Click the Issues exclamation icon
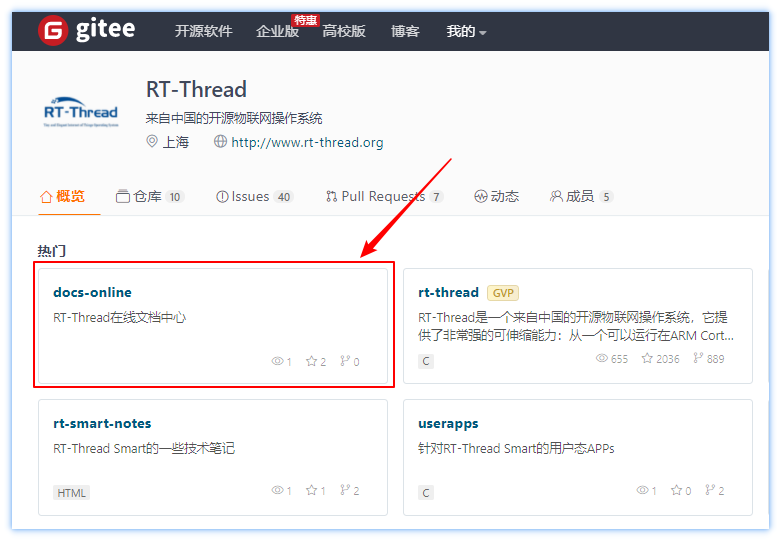 [x=222, y=197]
